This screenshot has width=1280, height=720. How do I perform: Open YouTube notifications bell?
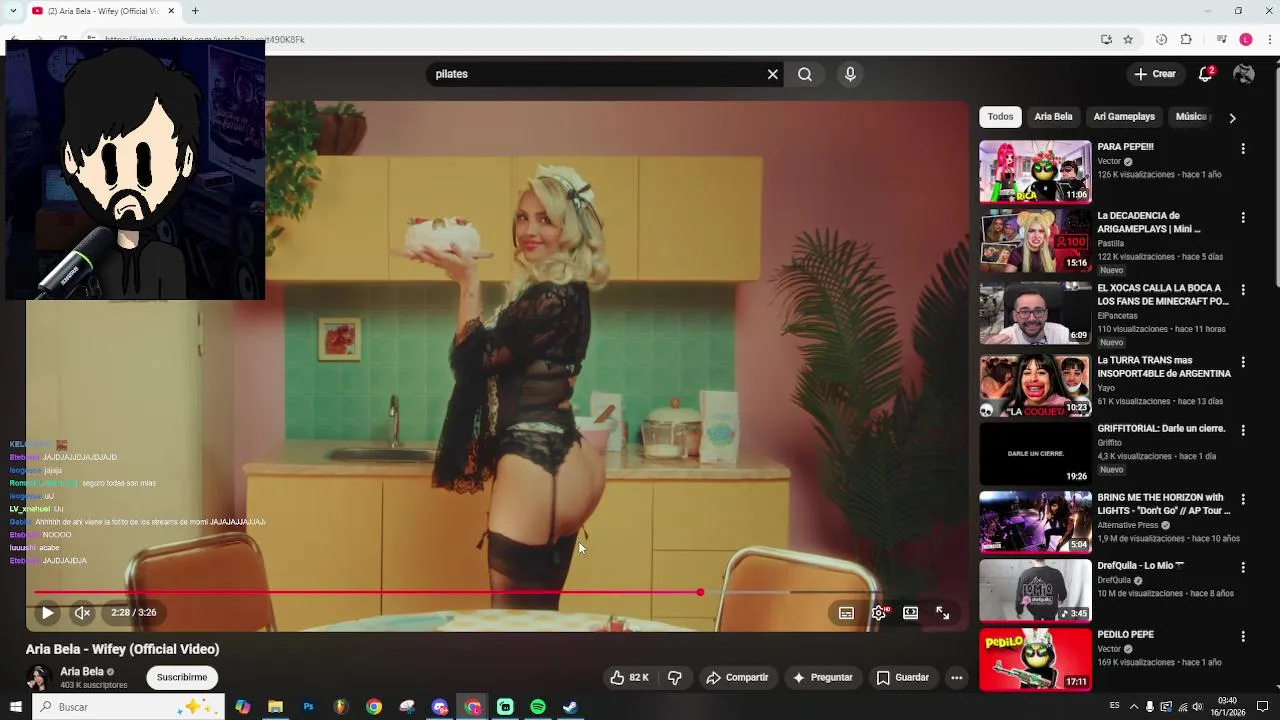(x=1205, y=74)
